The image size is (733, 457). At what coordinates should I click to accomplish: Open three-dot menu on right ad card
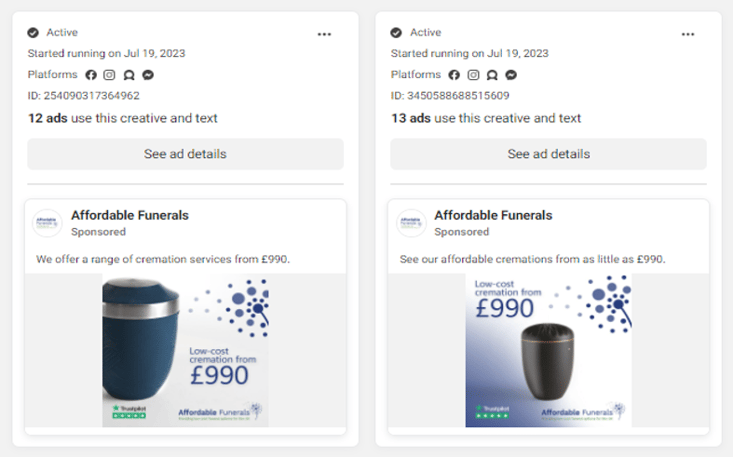click(688, 34)
